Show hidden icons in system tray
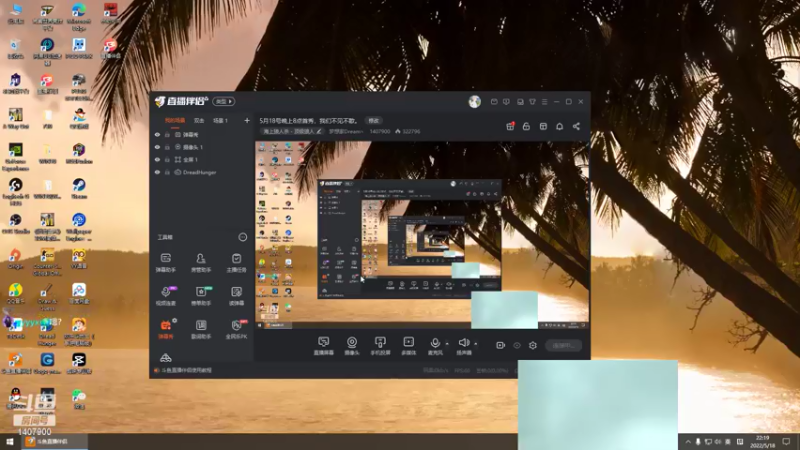 click(688, 442)
